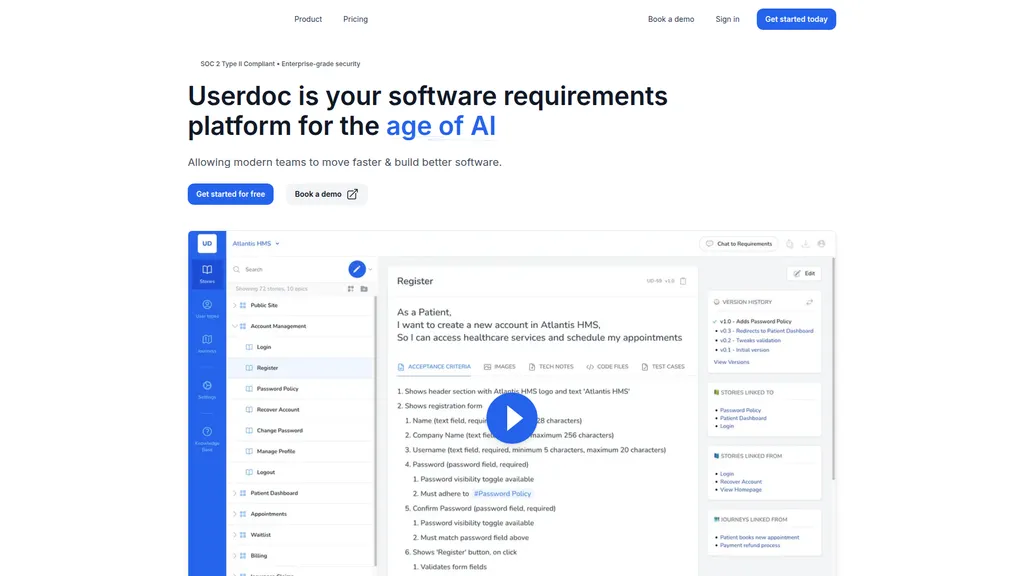Switch to the Tech Notes tab
Viewport: 1024px width, 576px height.
tap(551, 367)
